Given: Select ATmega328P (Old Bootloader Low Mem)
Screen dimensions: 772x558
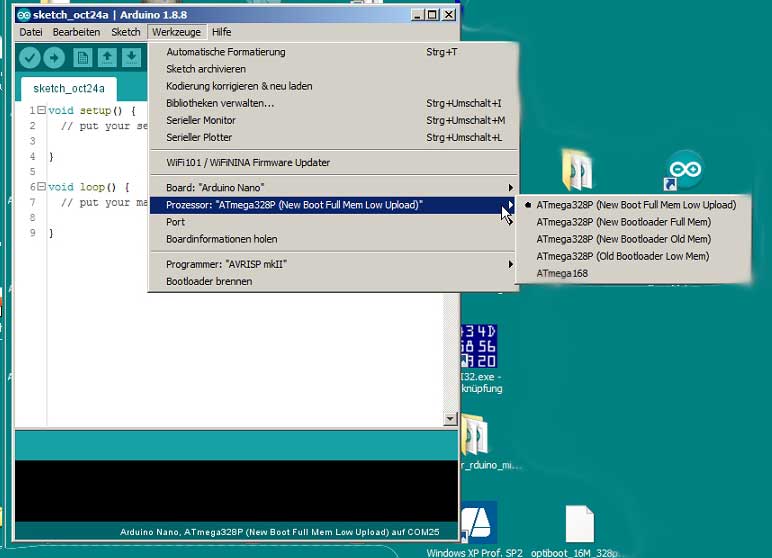Looking at the screenshot, I should [633, 256].
